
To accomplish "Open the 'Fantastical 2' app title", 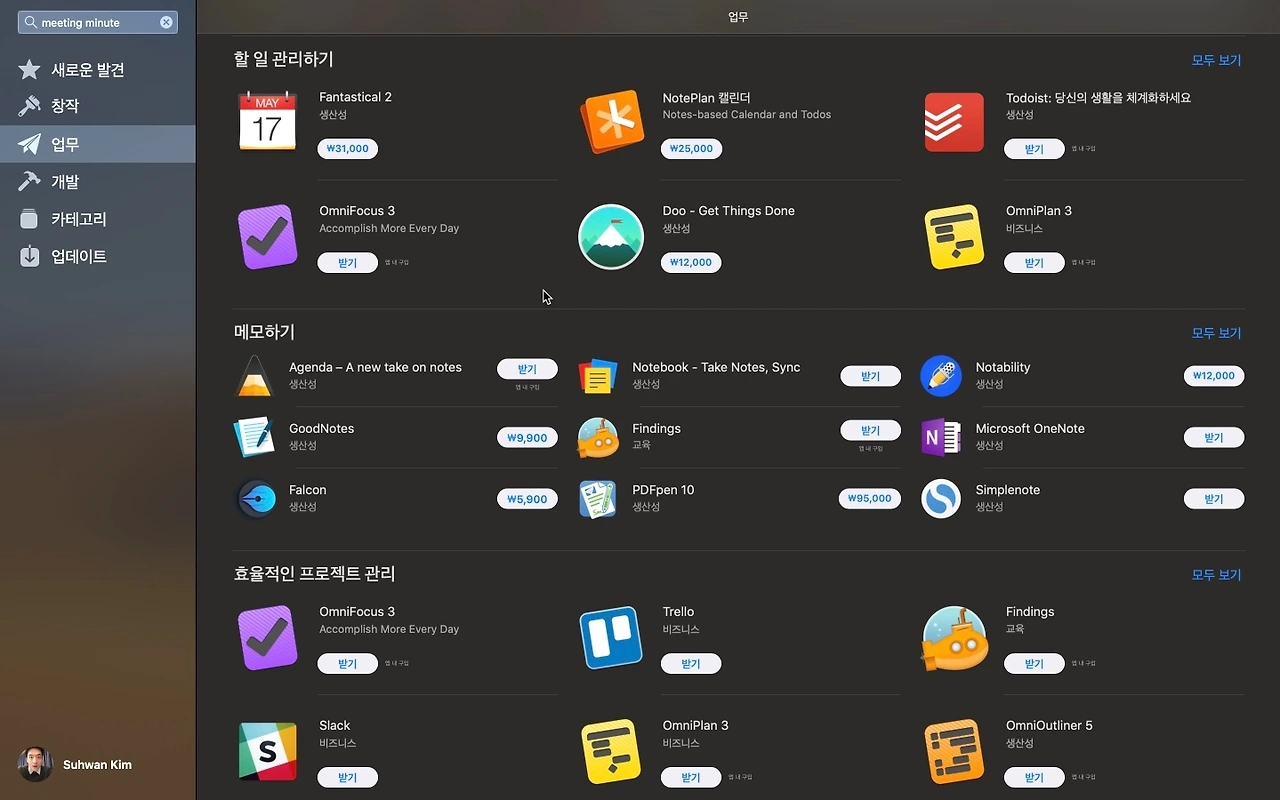I will point(355,97).
